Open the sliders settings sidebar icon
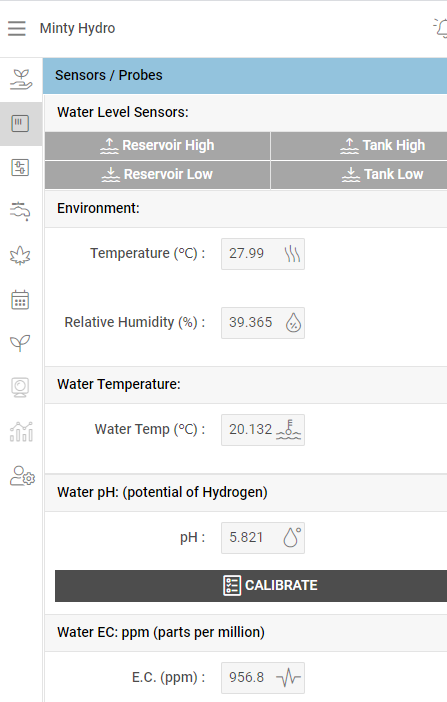 point(20,167)
